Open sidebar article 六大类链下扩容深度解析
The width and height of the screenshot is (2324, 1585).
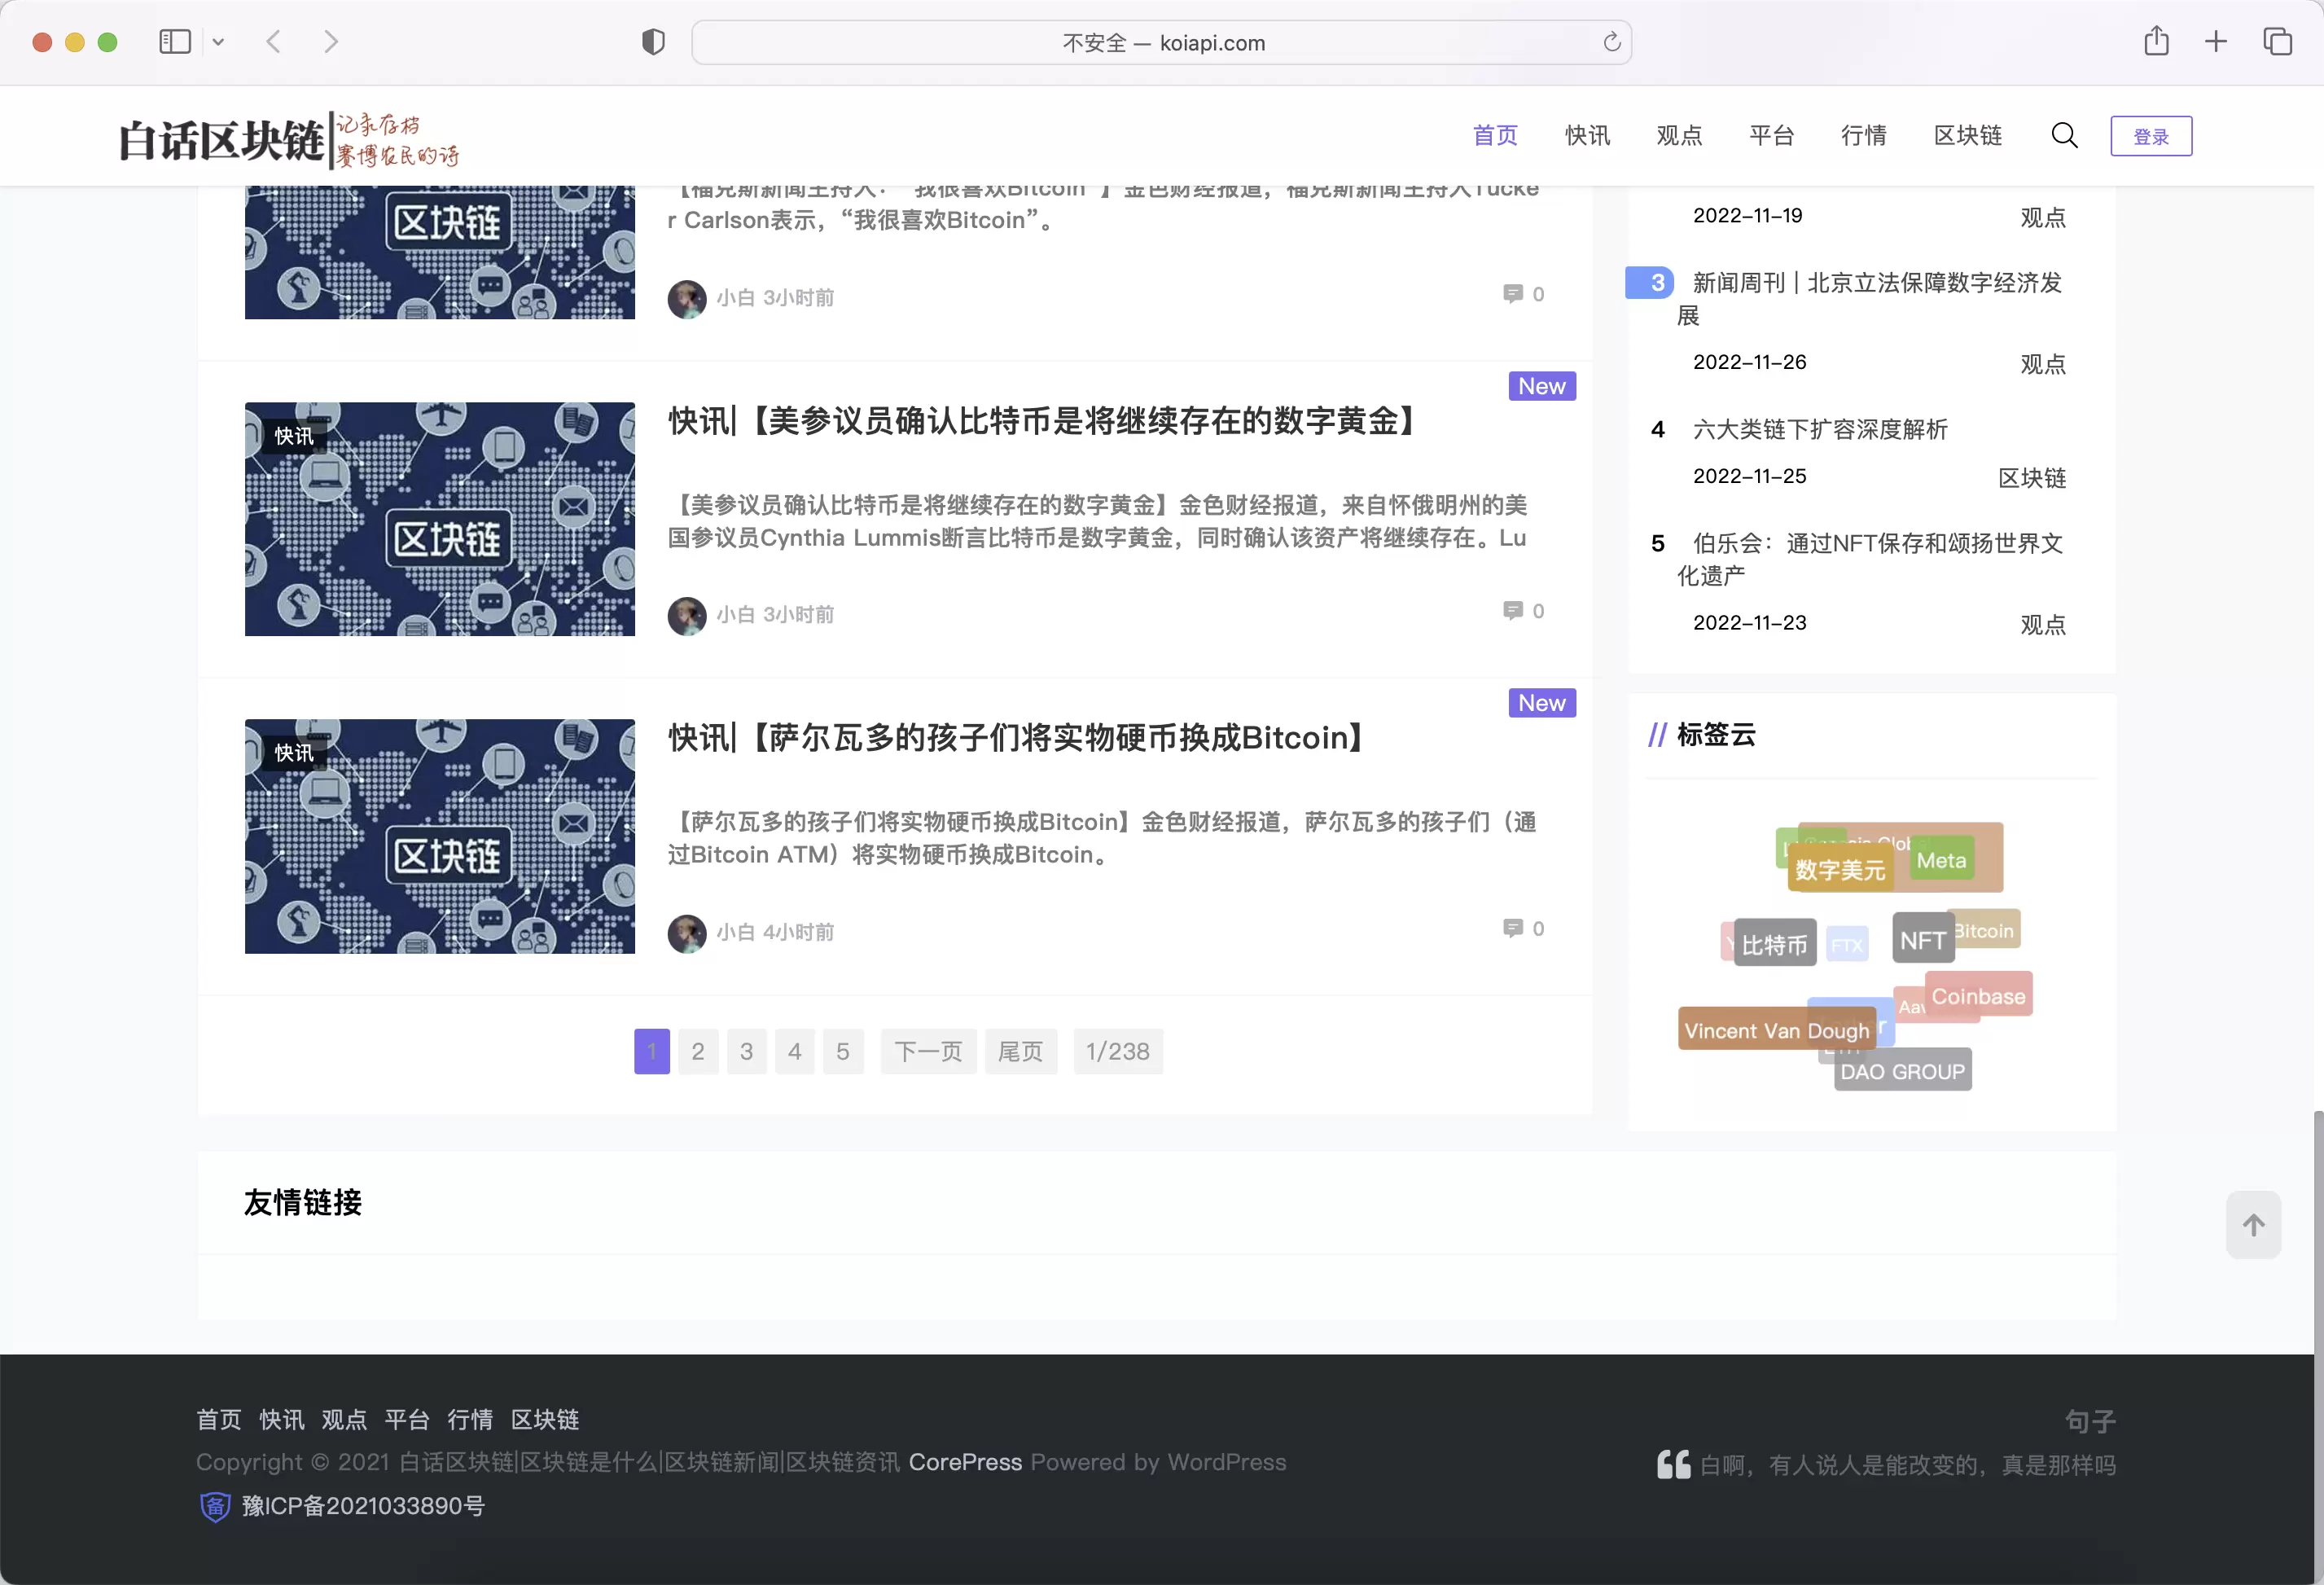click(1820, 430)
